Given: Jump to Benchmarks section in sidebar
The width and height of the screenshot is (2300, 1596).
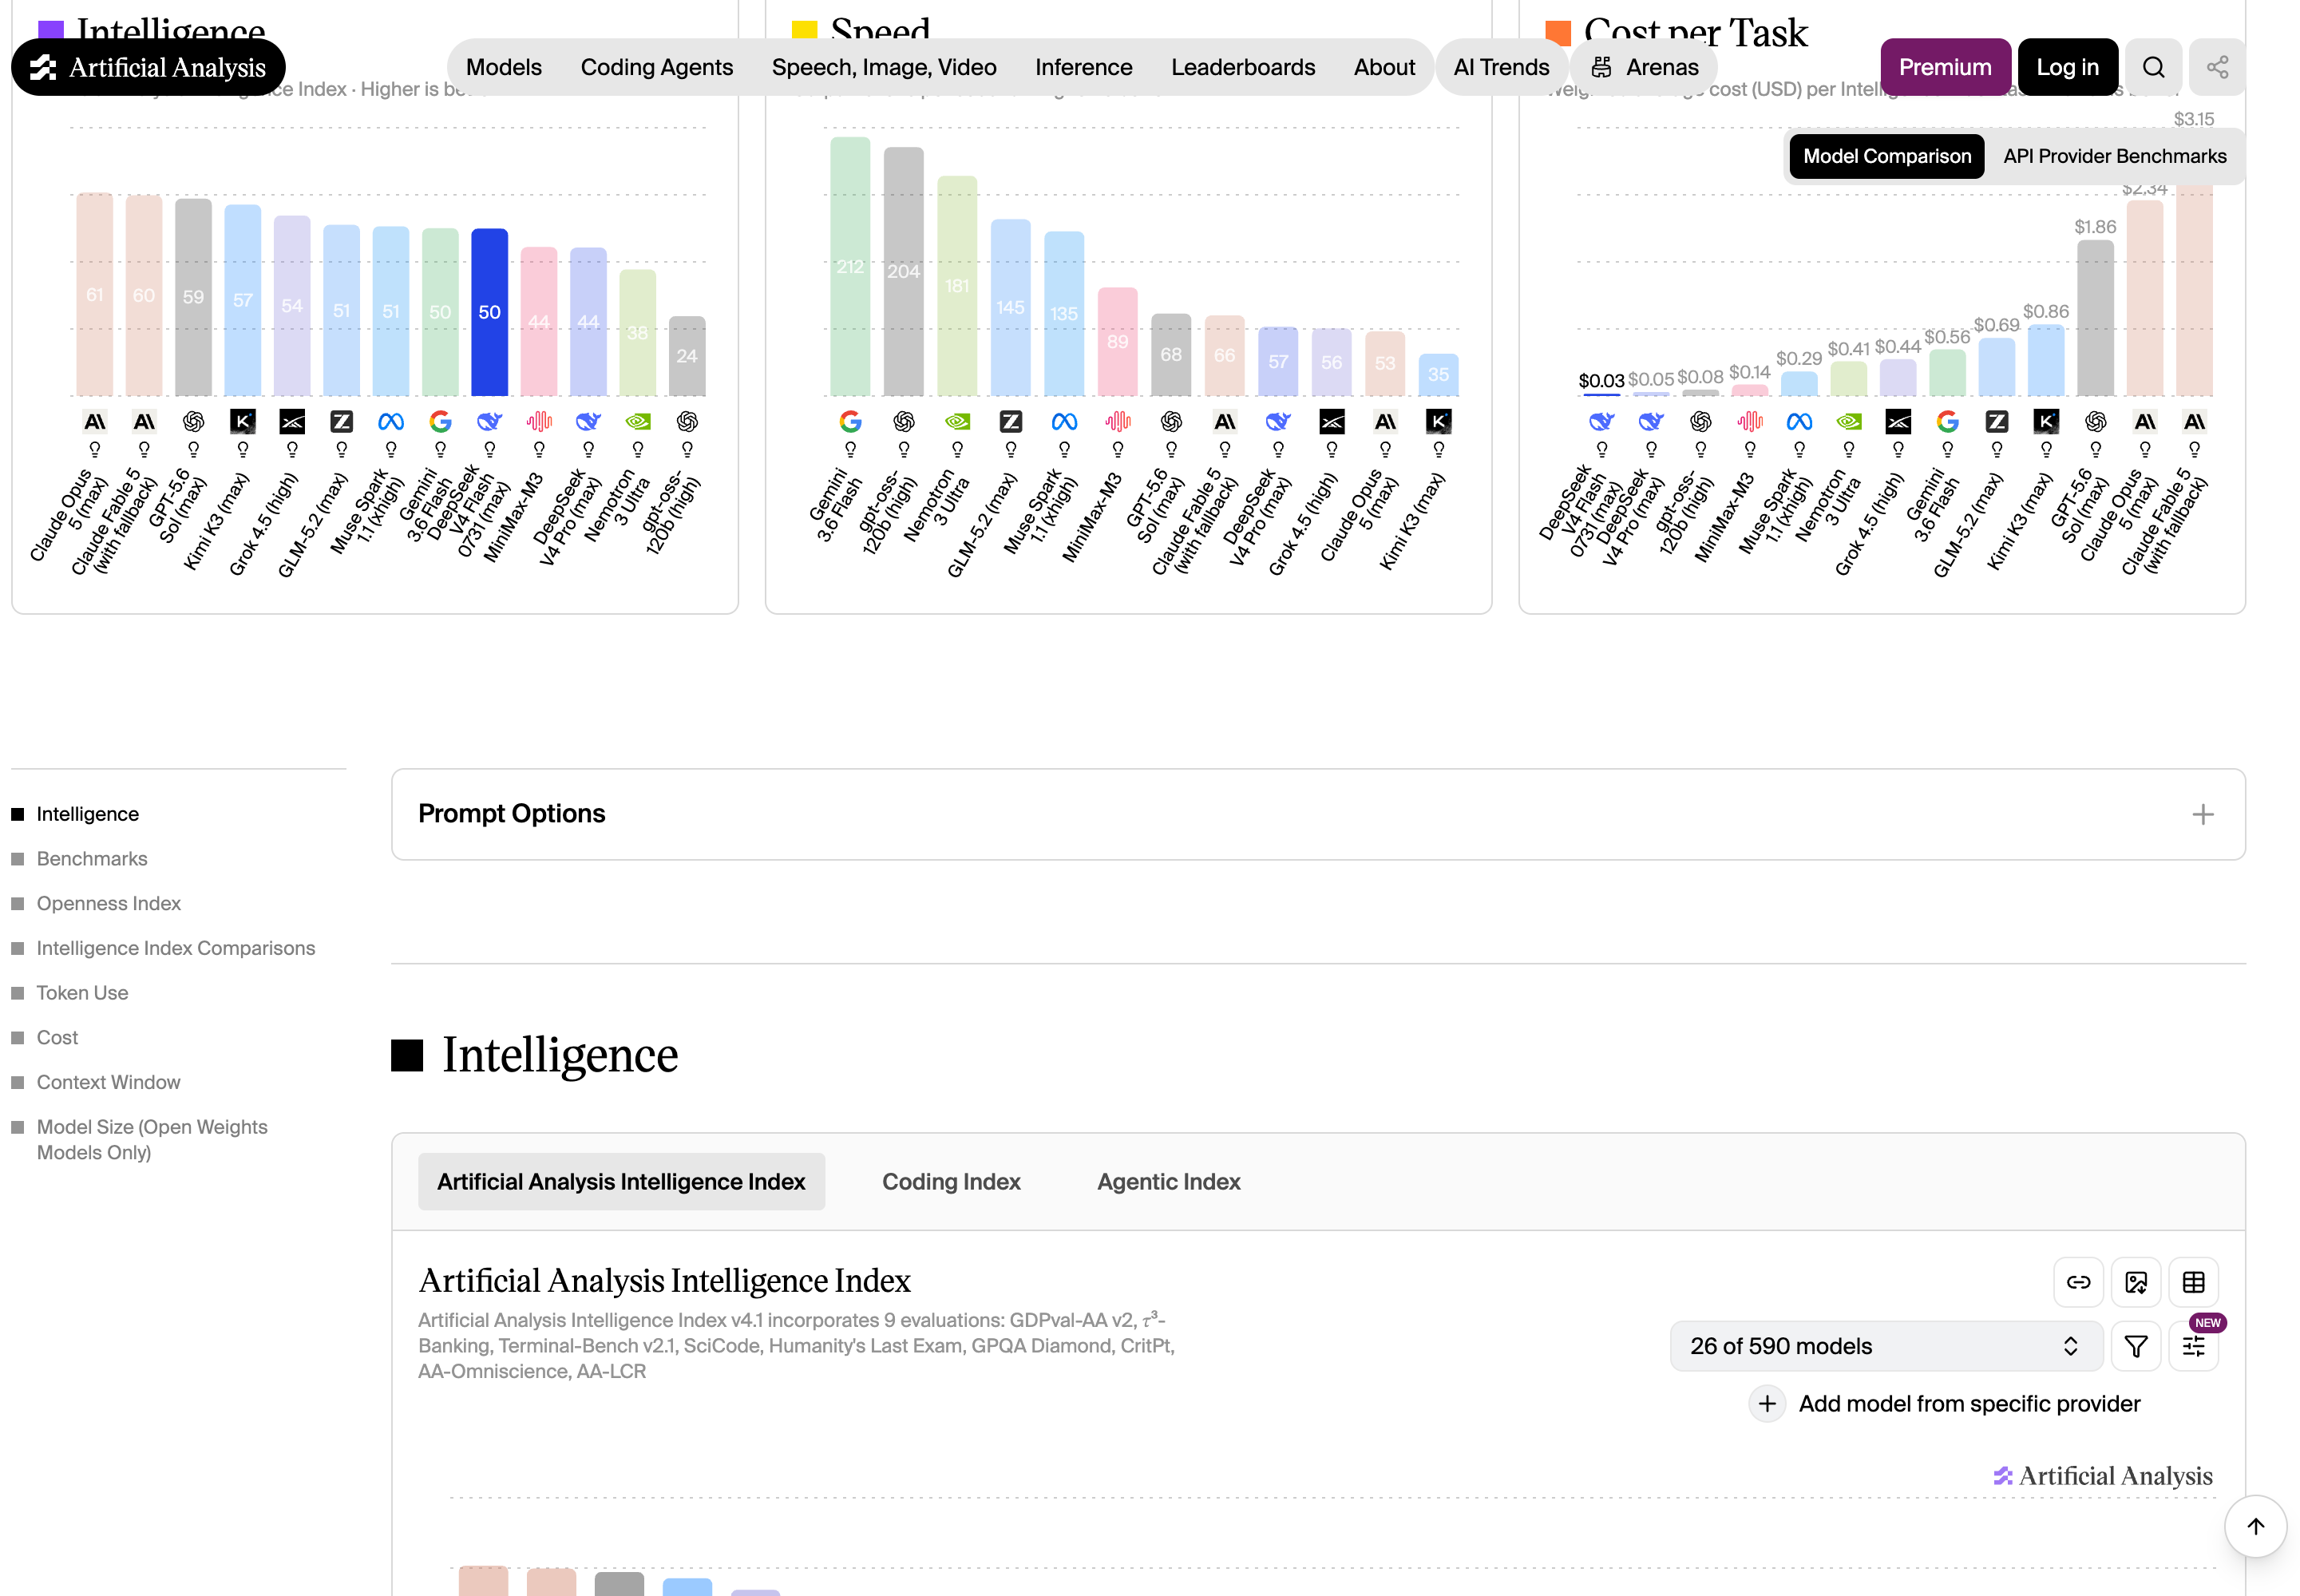Looking at the screenshot, I should [92, 859].
